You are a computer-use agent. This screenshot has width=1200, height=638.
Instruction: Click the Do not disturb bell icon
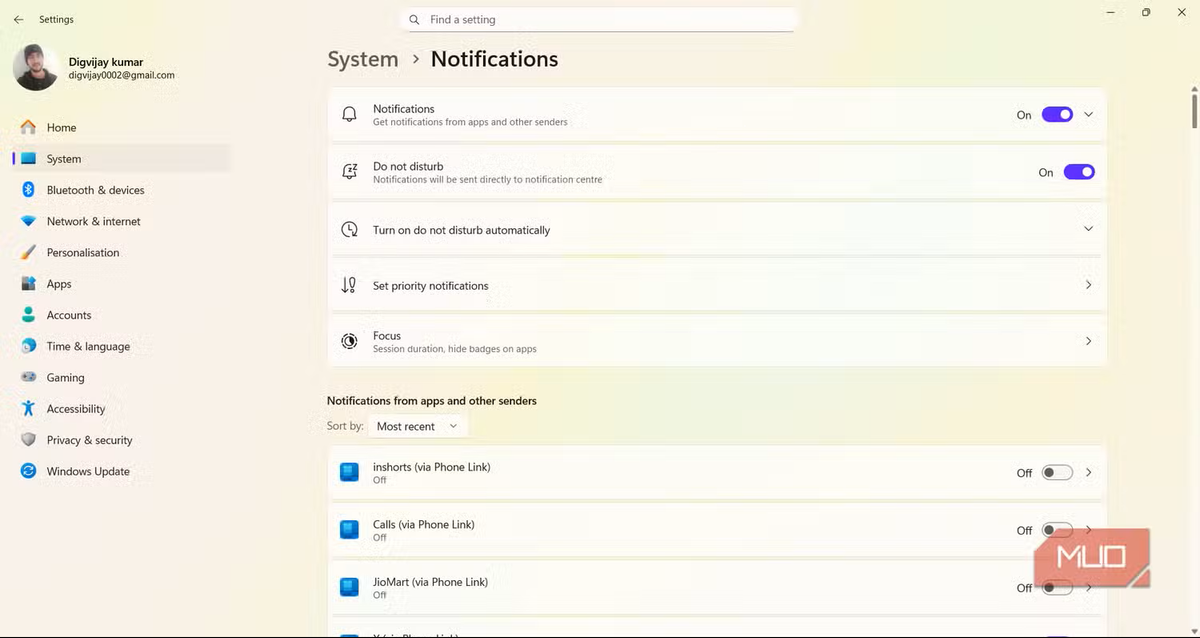click(349, 172)
